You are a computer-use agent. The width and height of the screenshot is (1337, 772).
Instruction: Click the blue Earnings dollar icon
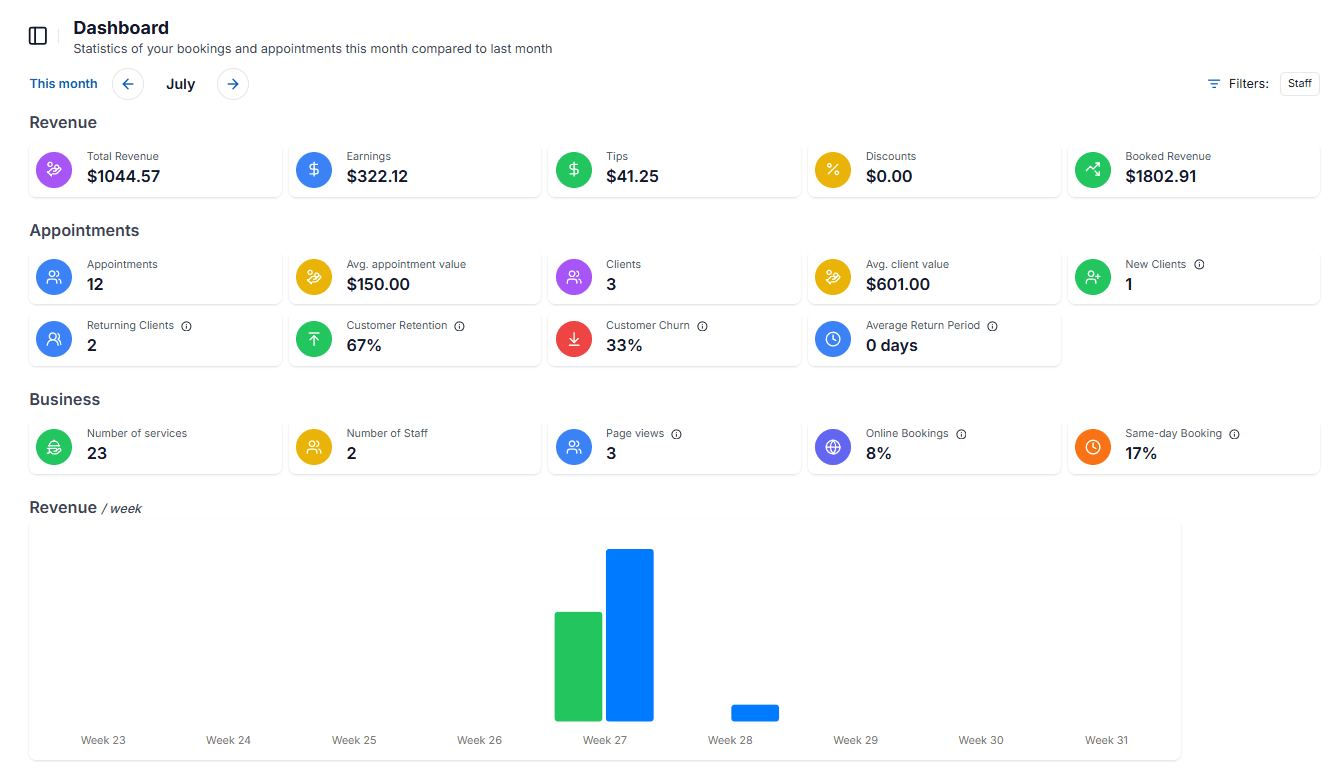point(313,169)
